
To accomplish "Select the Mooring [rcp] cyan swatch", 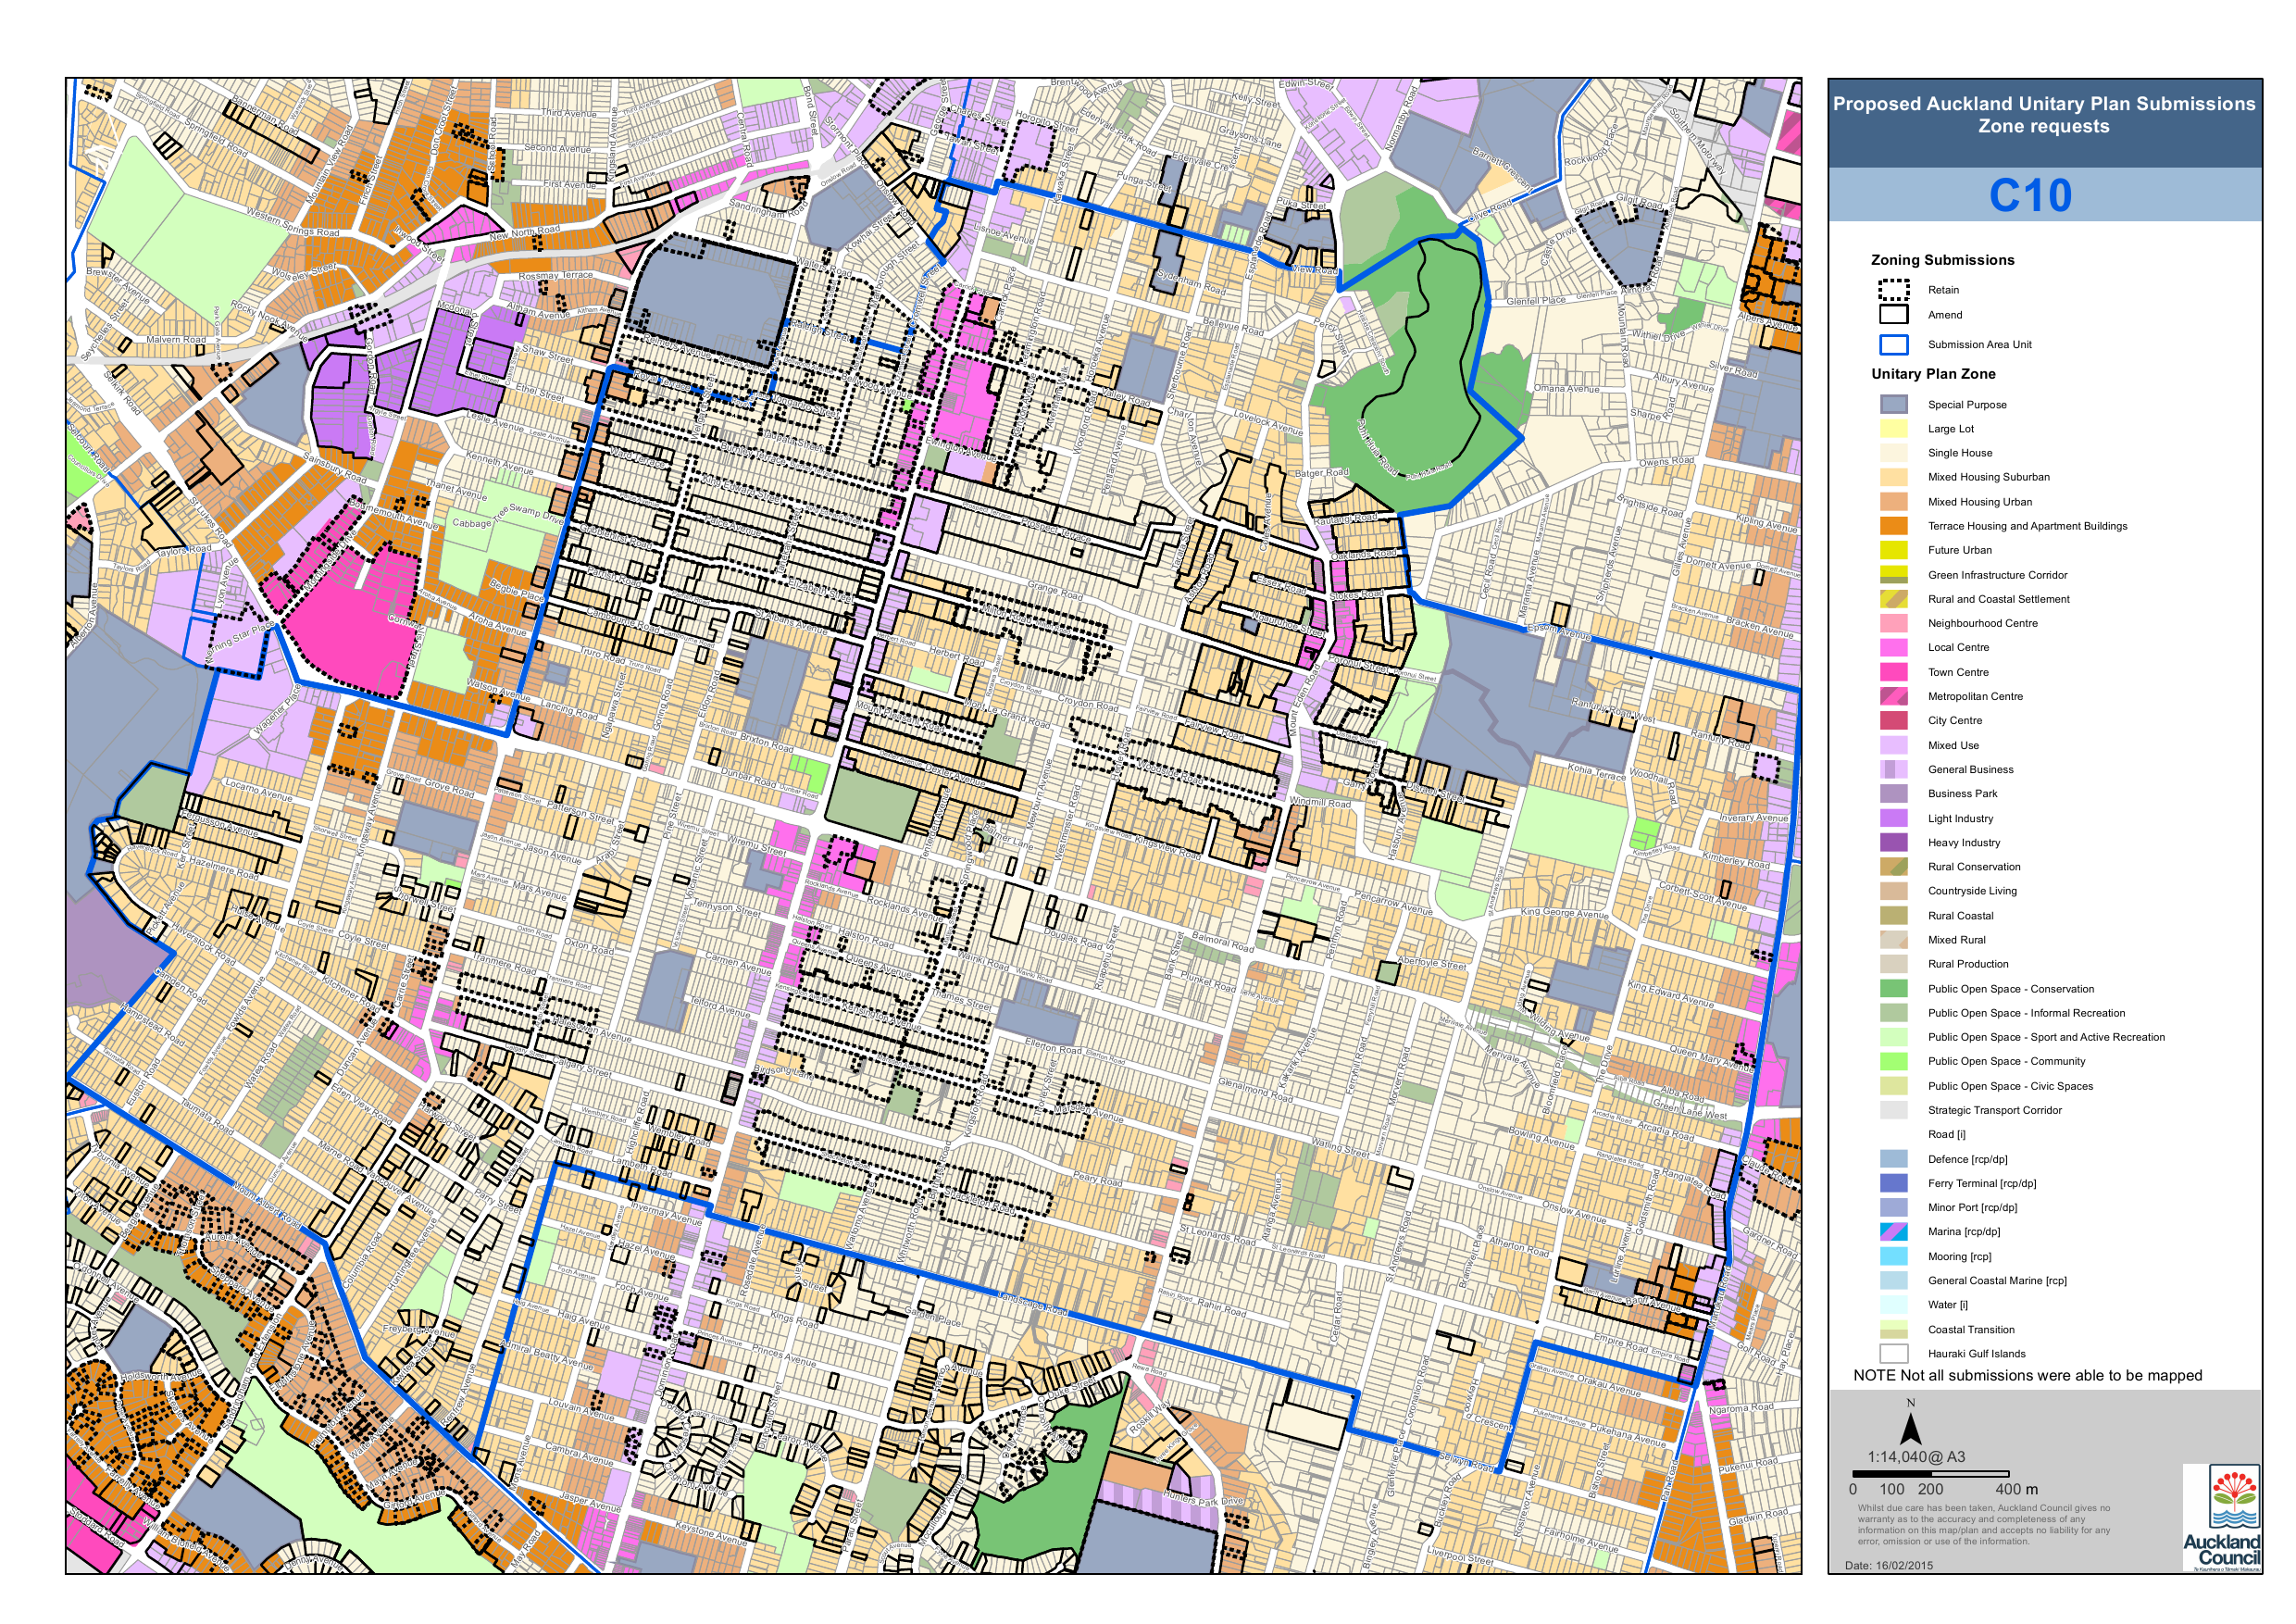I will (x=1893, y=1256).
